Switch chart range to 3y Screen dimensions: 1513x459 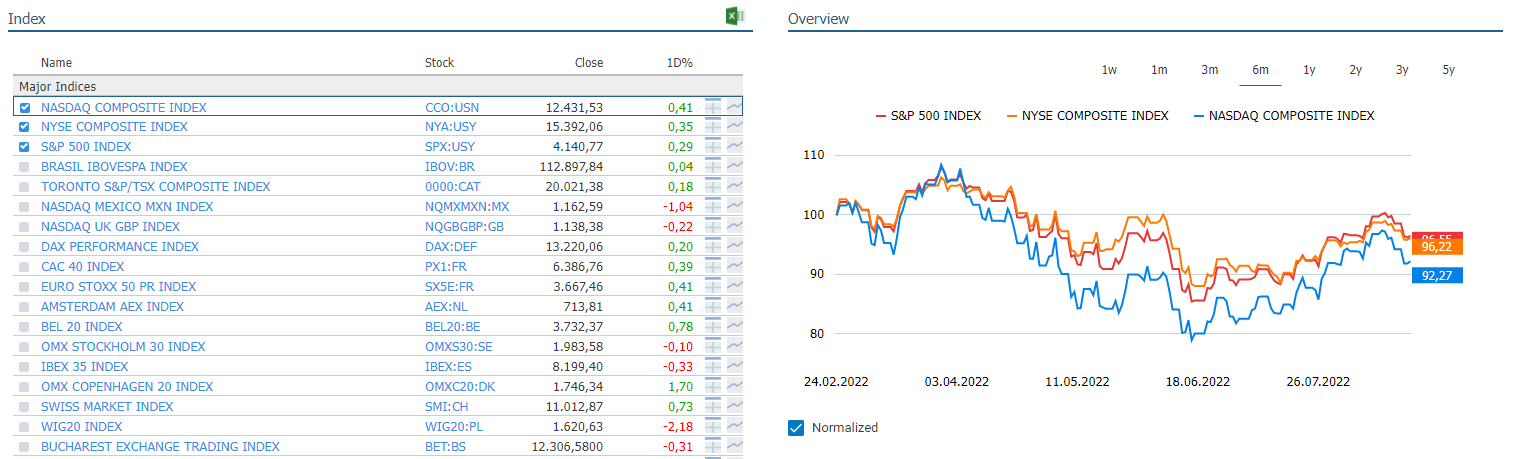[1402, 70]
